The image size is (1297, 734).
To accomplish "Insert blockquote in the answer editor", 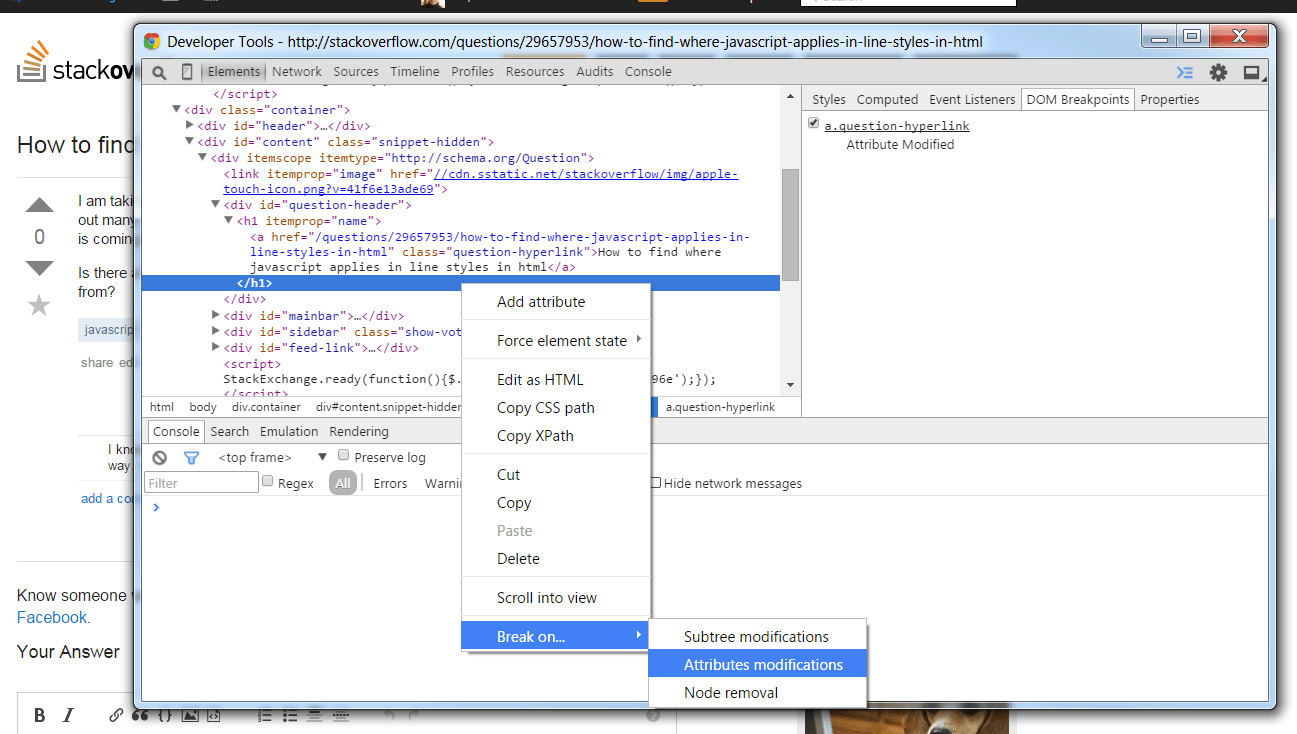I will 140,715.
